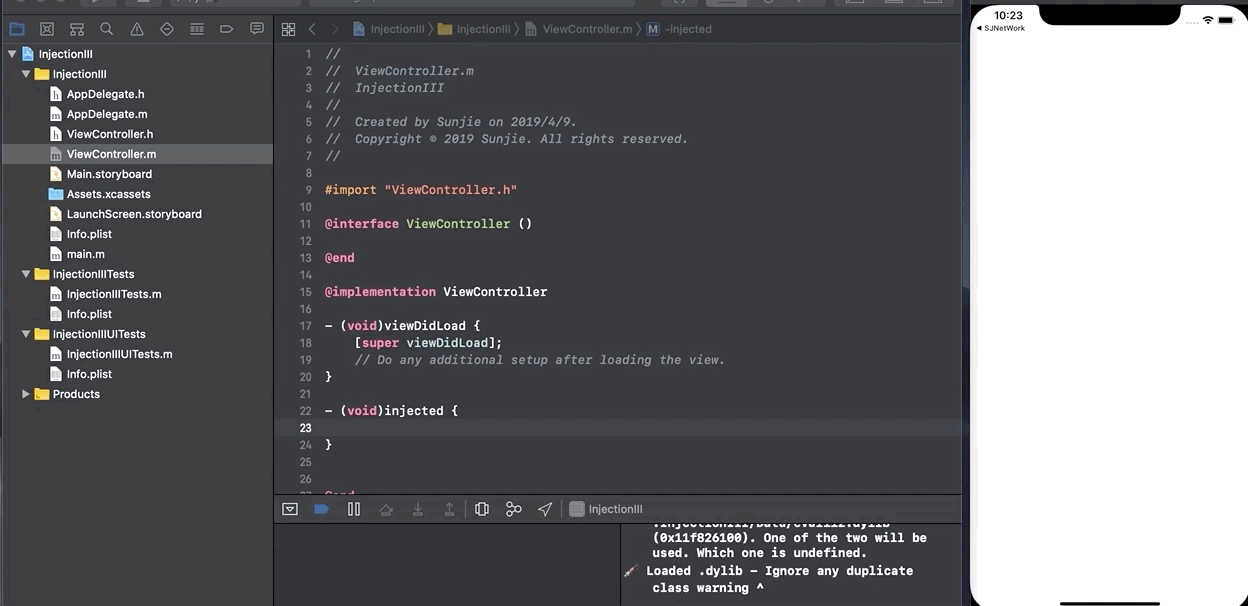The width and height of the screenshot is (1248, 606).
Task: Open Simulate Location arrow
Action: coord(545,509)
